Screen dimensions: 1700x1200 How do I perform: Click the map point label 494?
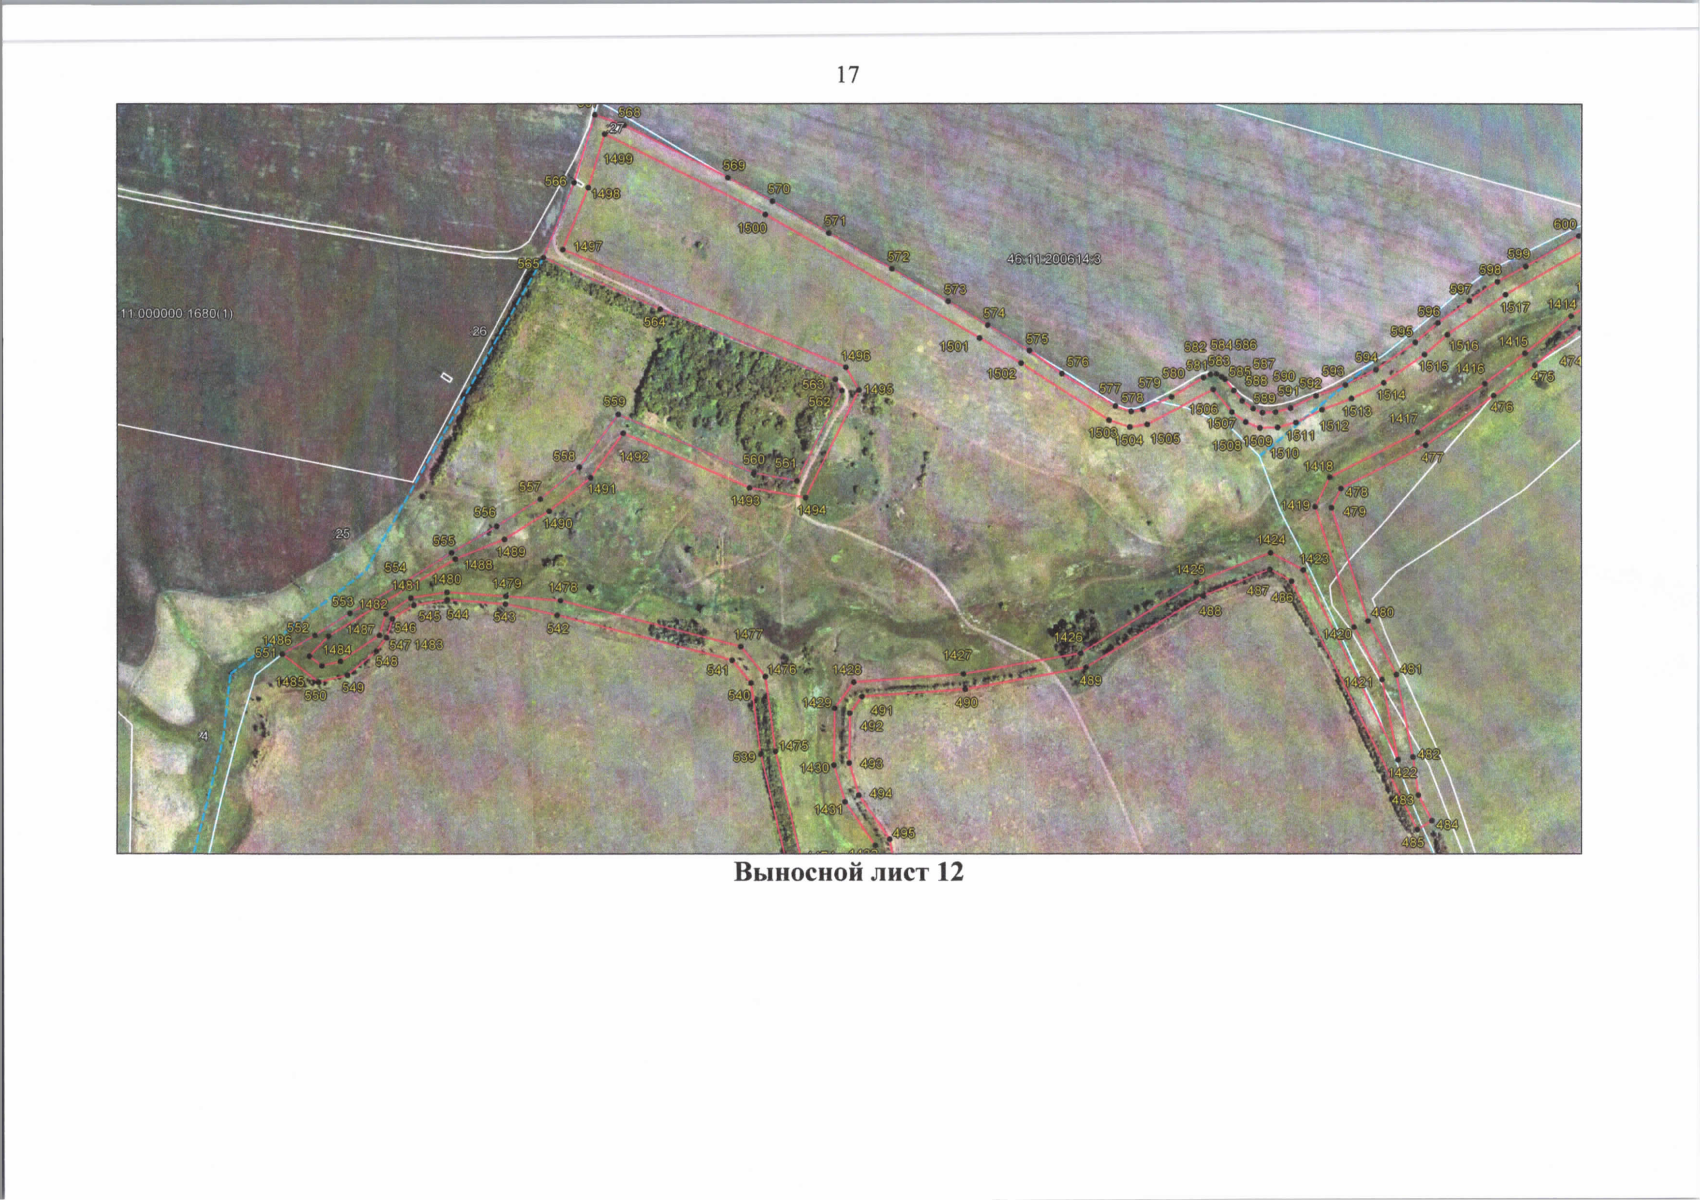(x=881, y=793)
